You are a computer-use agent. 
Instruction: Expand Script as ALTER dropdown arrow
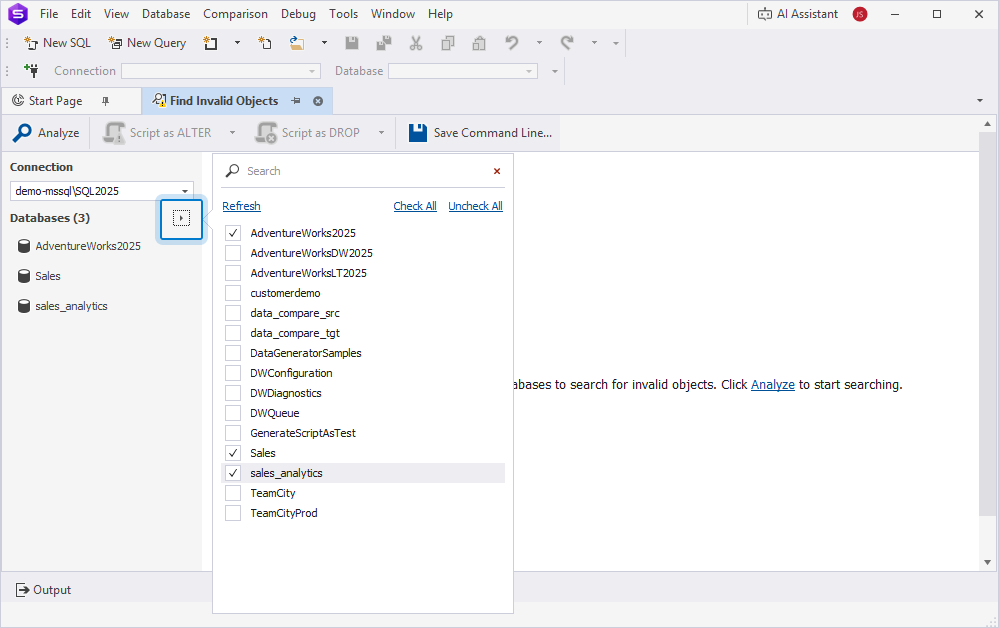pos(233,132)
